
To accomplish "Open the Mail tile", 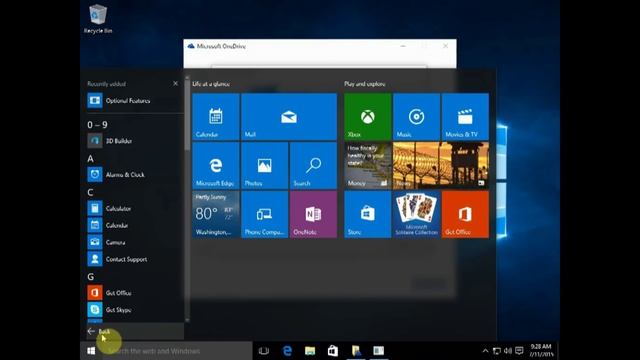I will pos(289,117).
